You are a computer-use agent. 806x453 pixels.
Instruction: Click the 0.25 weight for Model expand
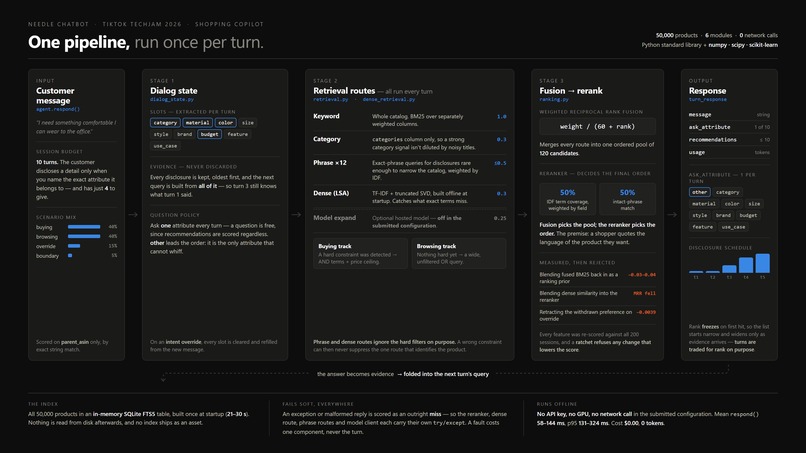pos(500,218)
